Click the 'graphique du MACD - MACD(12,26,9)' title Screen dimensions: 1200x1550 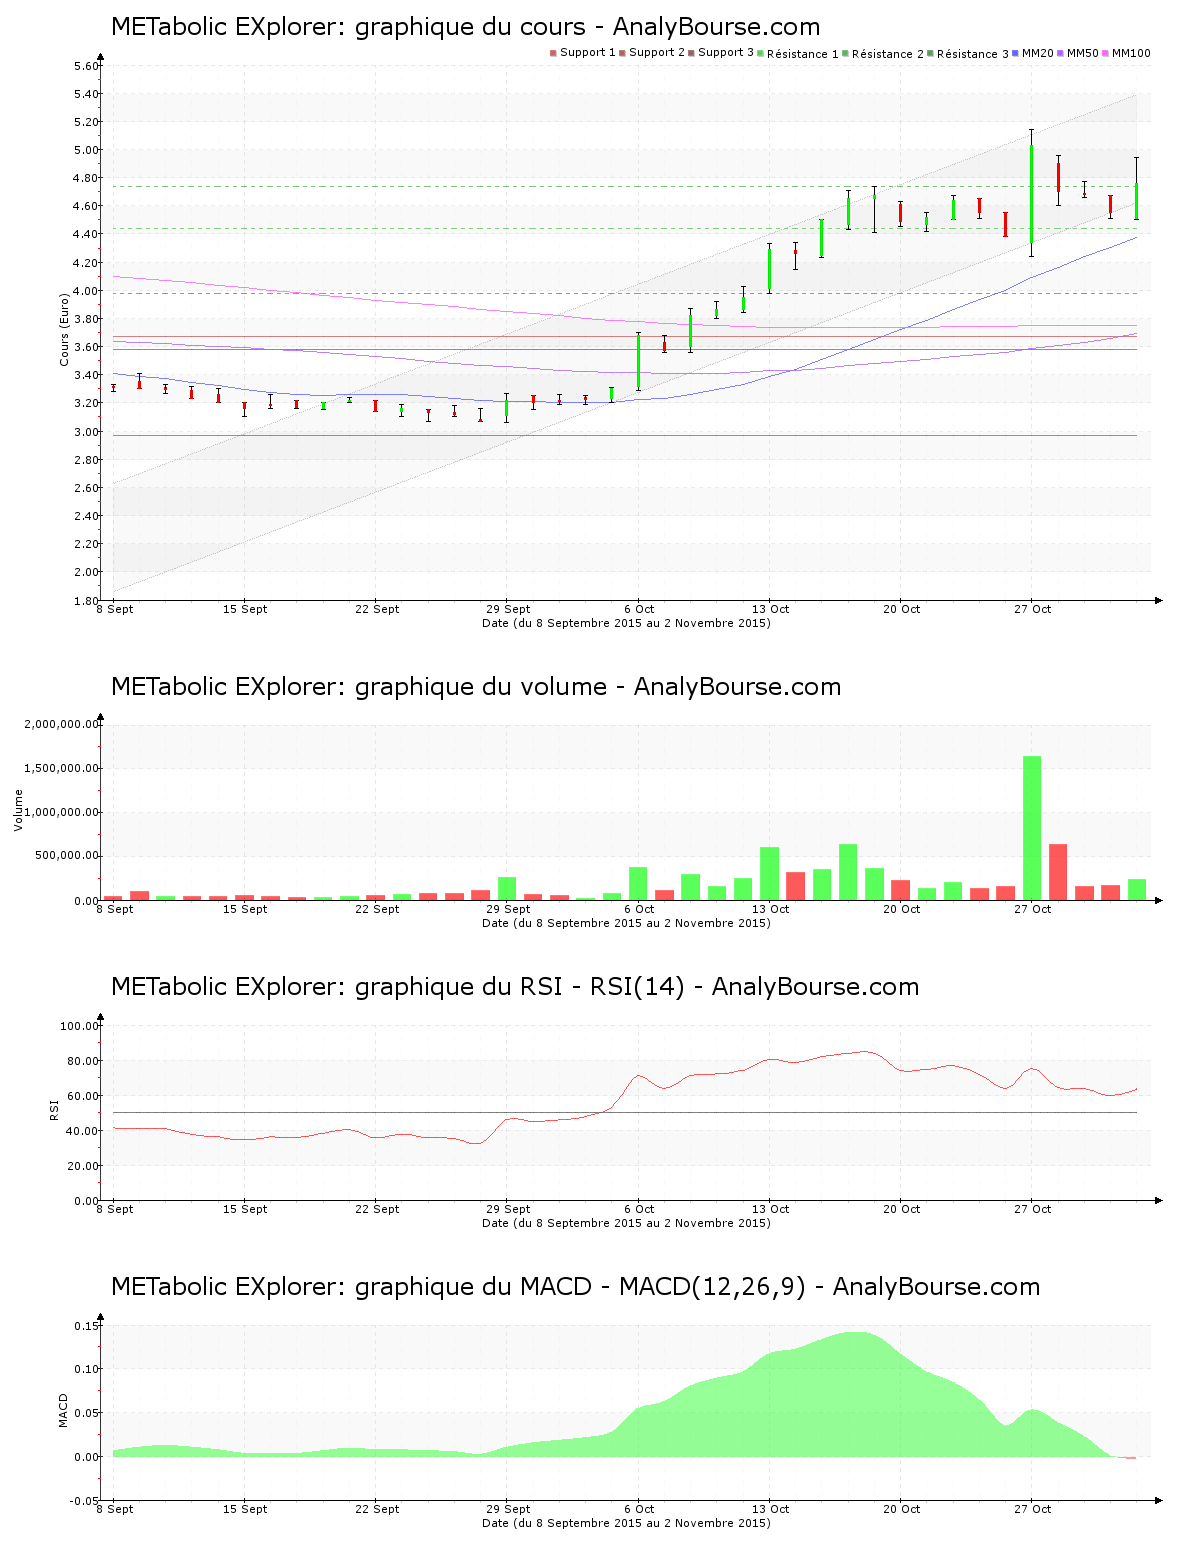(x=575, y=1287)
